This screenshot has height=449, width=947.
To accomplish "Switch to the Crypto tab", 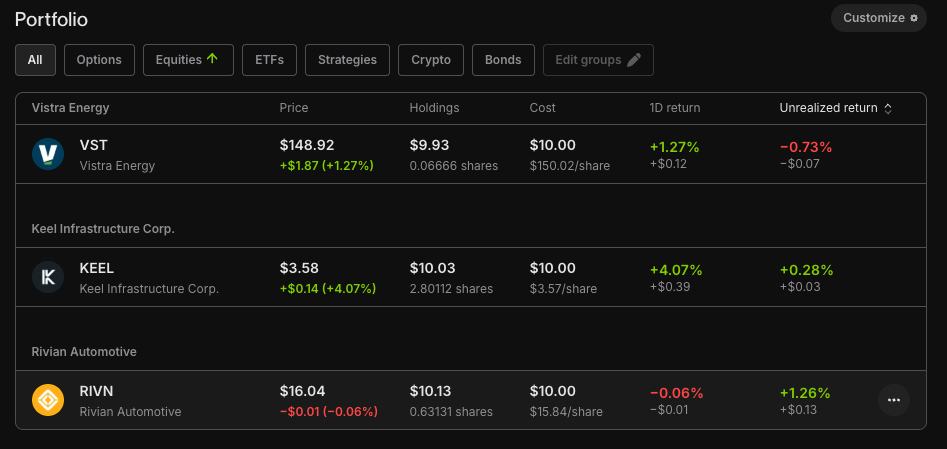I will point(431,60).
